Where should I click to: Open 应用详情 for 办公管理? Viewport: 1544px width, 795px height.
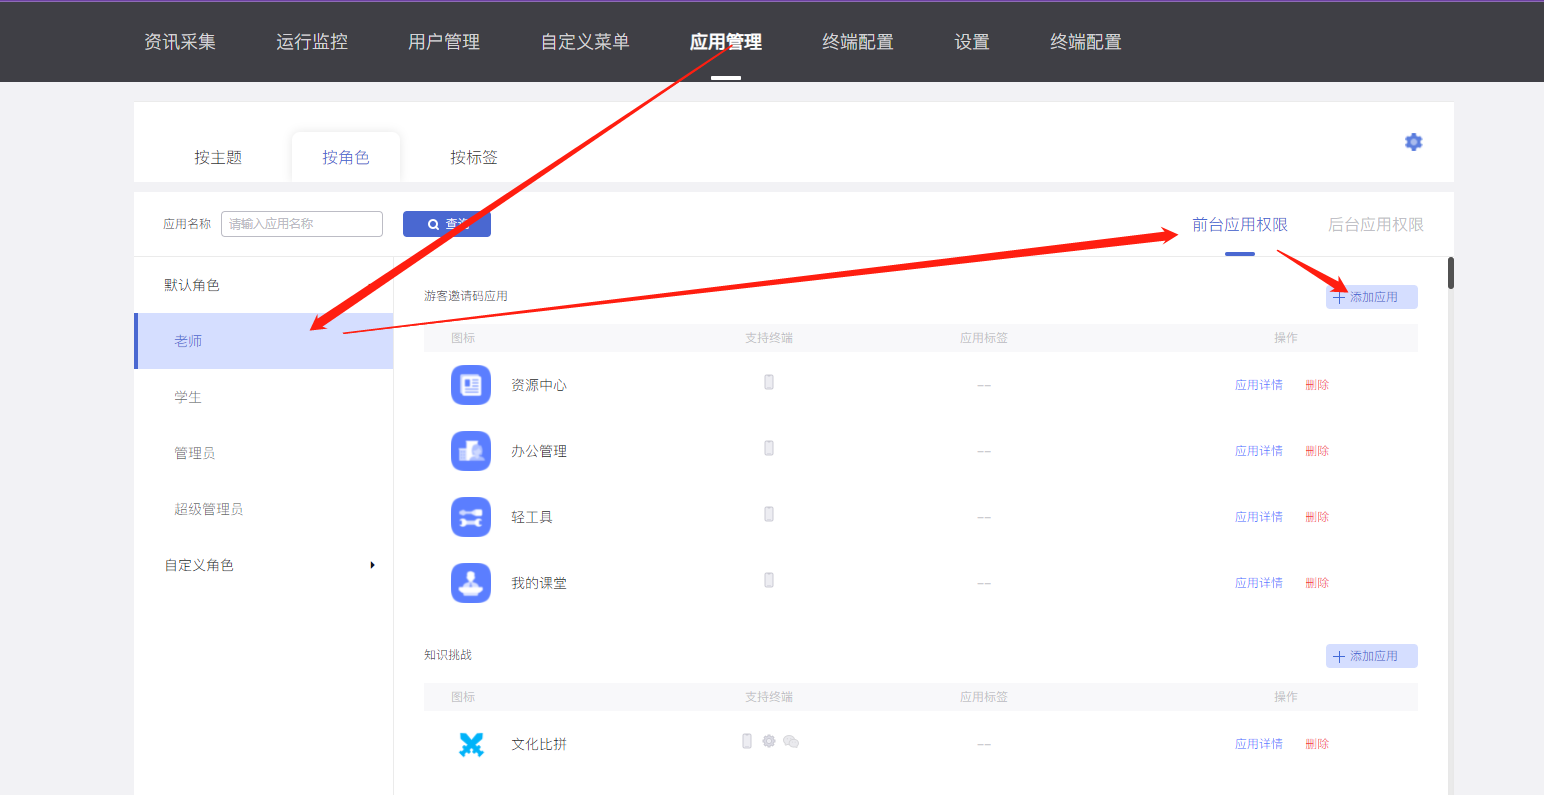(x=1259, y=451)
